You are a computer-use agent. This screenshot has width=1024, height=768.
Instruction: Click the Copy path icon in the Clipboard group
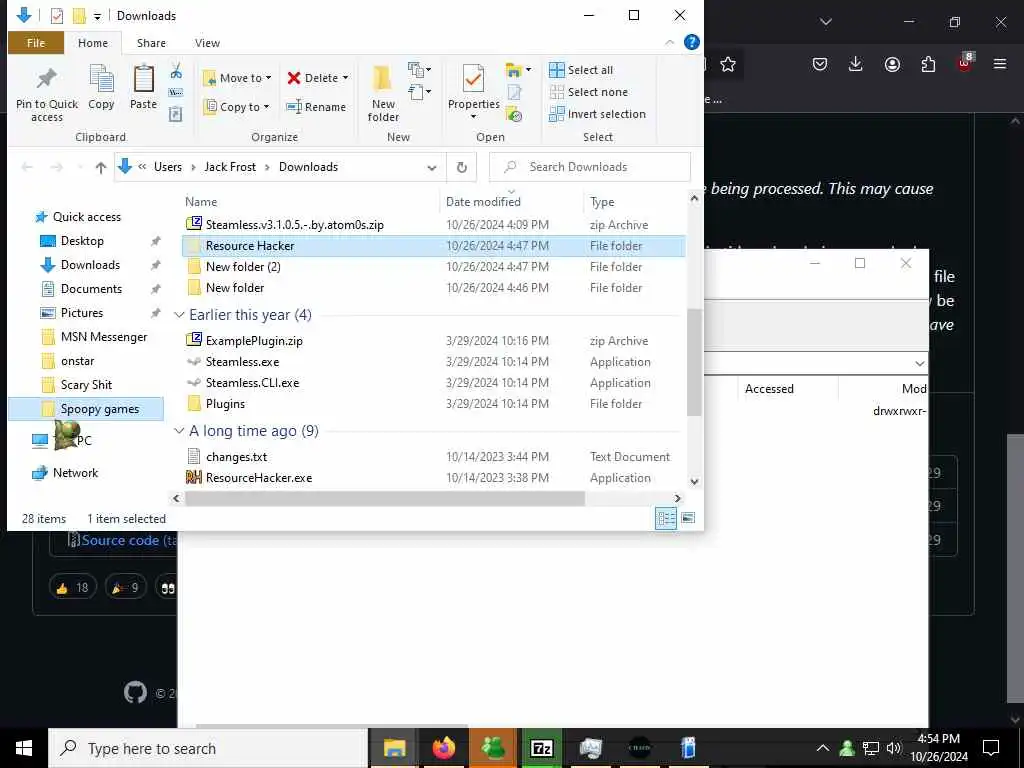coord(176,93)
